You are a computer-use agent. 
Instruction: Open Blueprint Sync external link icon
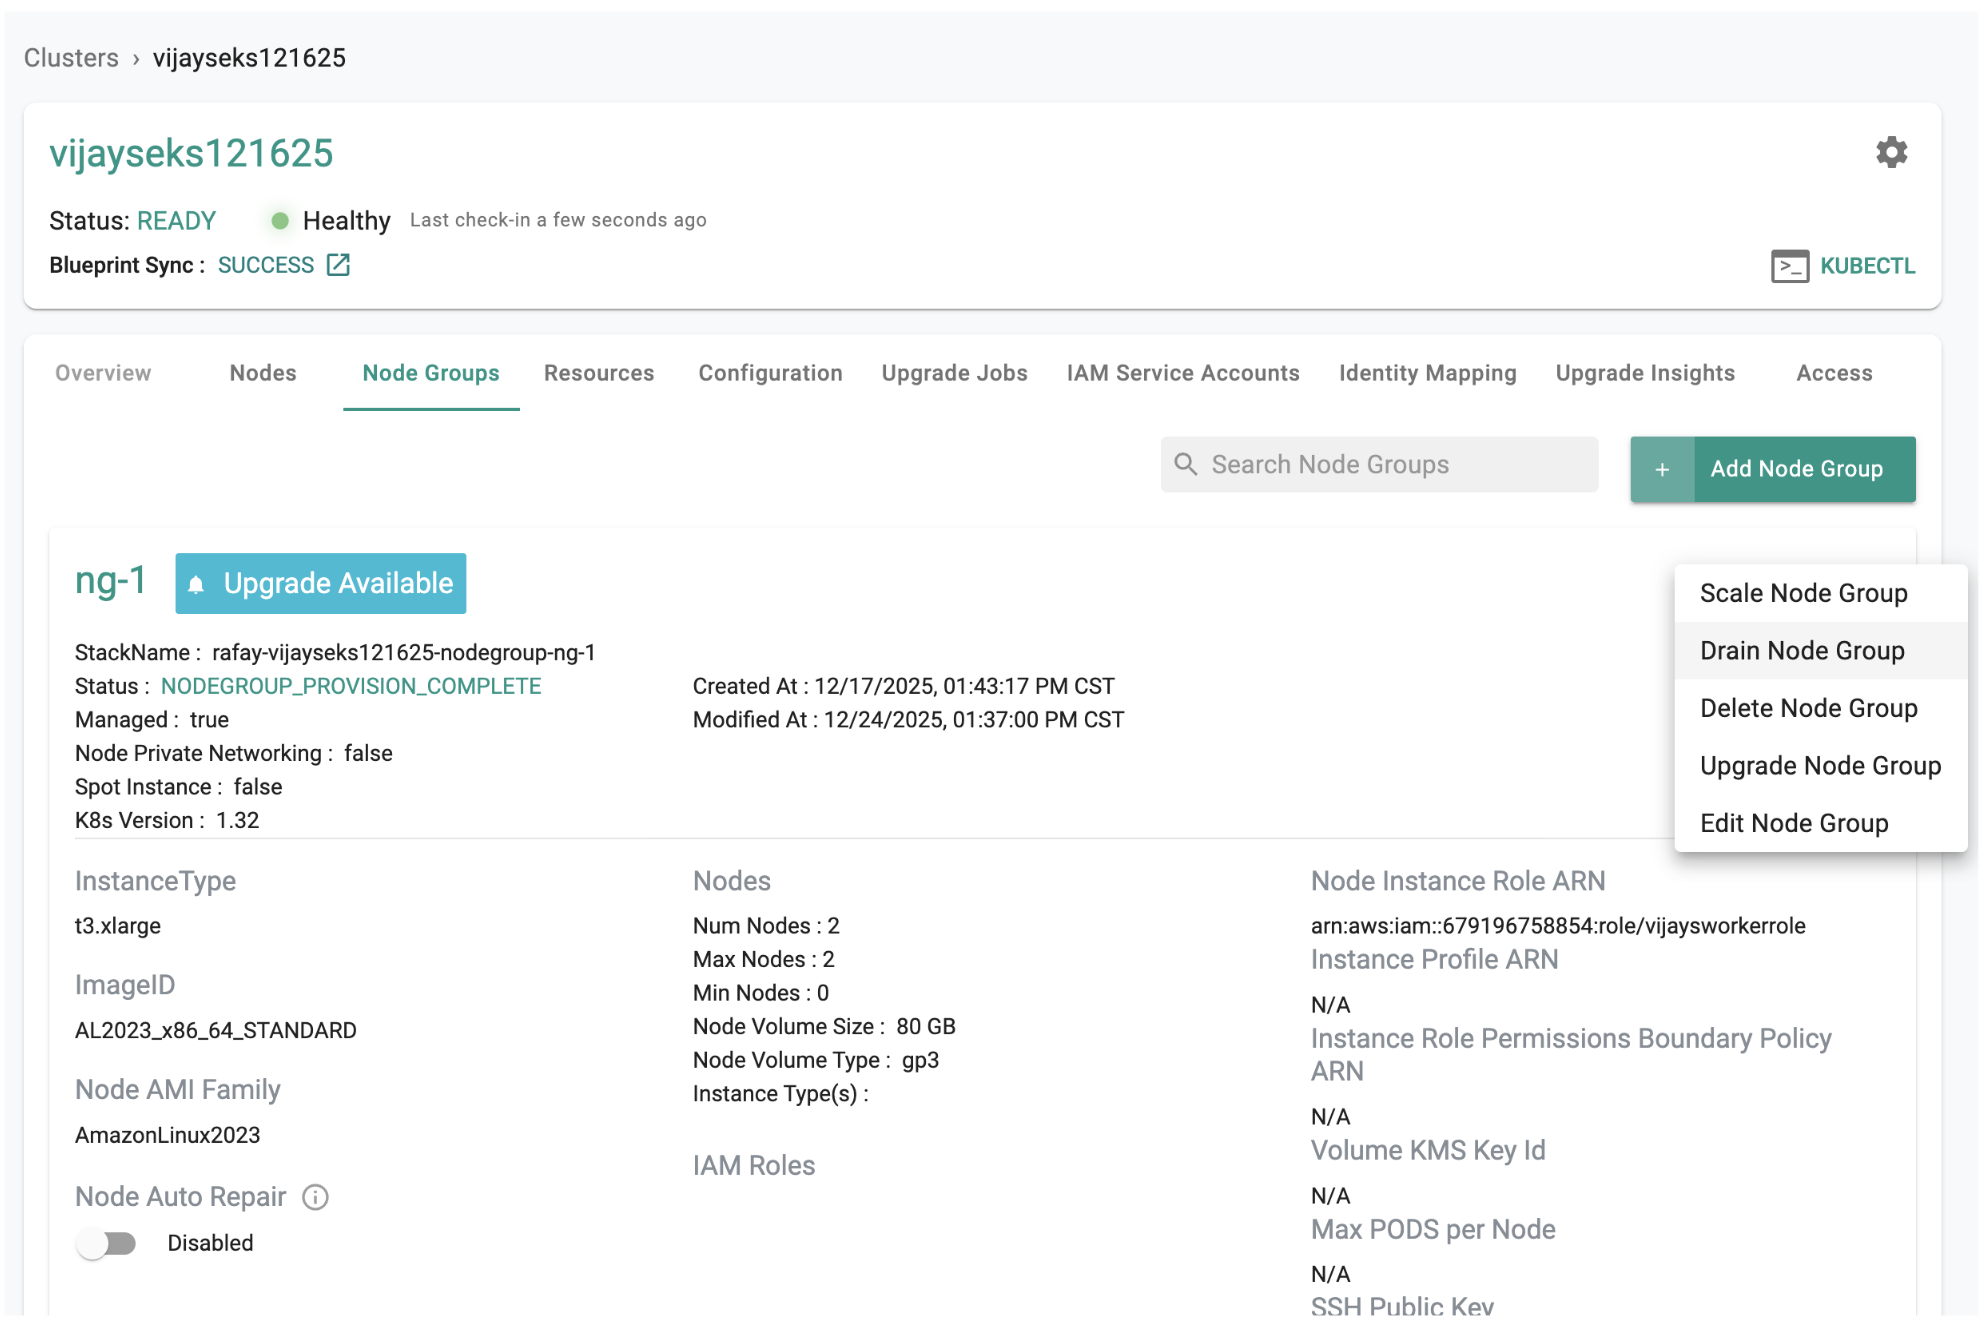(x=338, y=265)
